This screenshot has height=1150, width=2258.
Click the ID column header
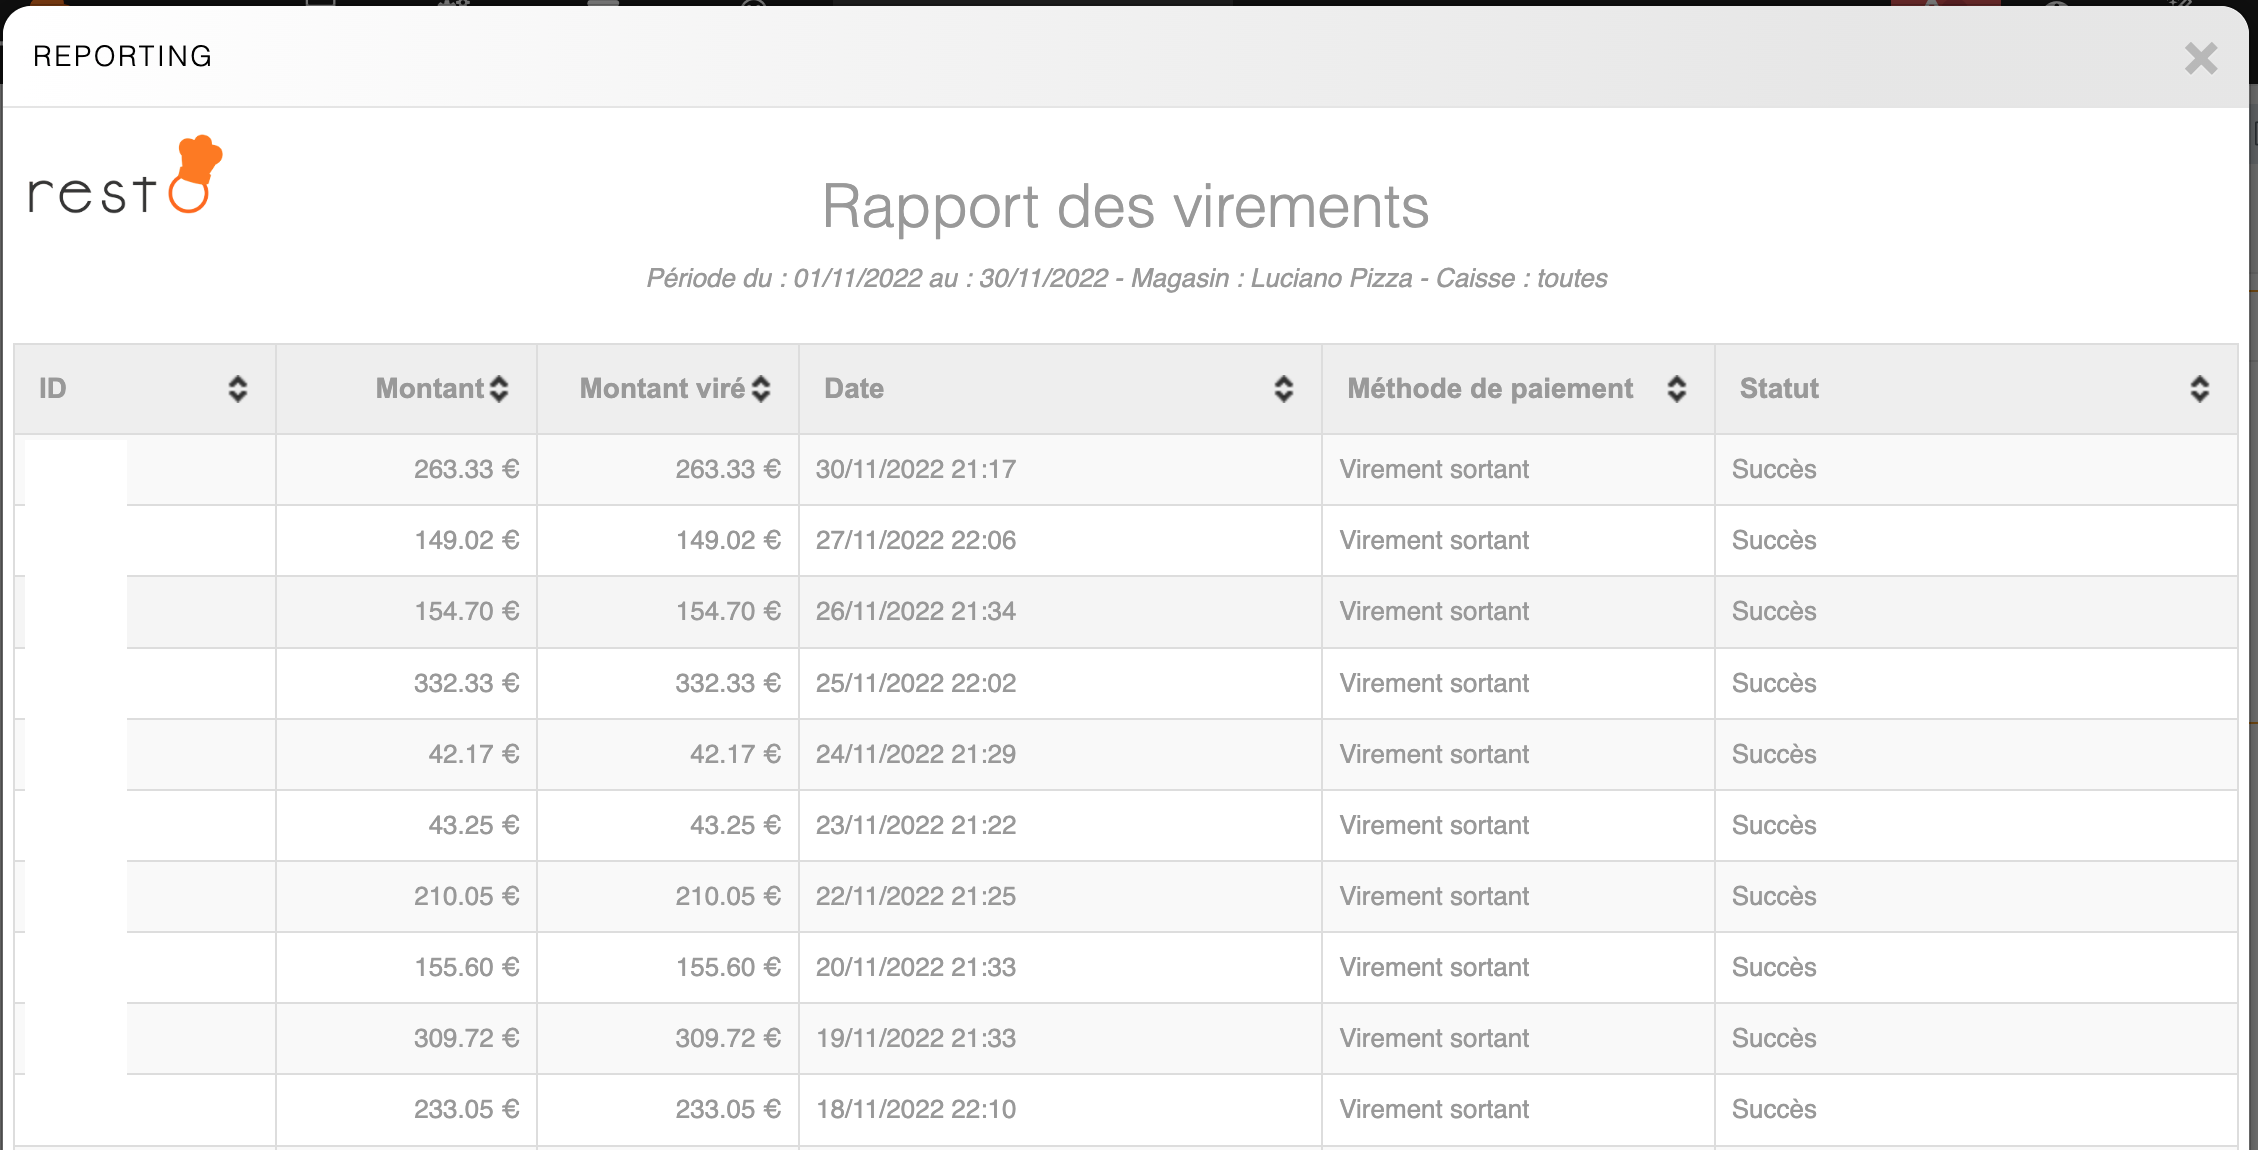[x=53, y=389]
